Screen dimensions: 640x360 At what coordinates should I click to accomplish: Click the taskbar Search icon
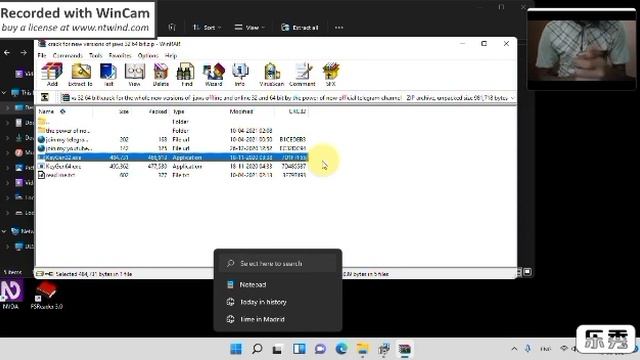point(257,349)
